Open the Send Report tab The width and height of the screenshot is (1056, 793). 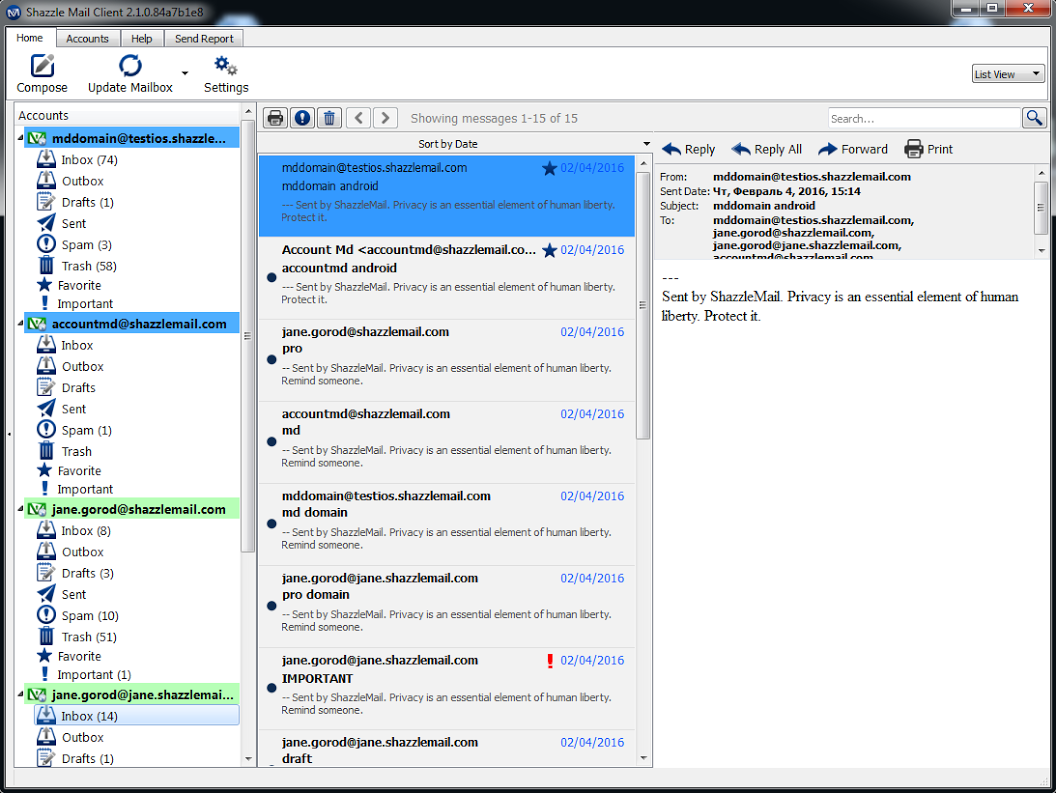204,38
